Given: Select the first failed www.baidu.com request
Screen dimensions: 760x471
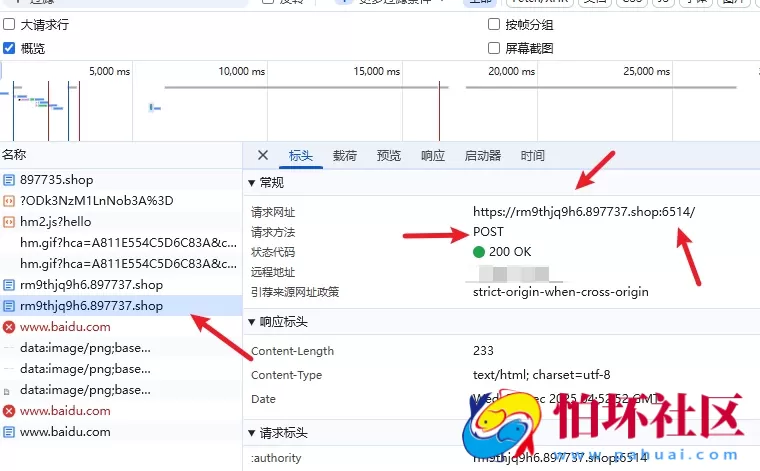Looking at the screenshot, I should tap(121, 327).
